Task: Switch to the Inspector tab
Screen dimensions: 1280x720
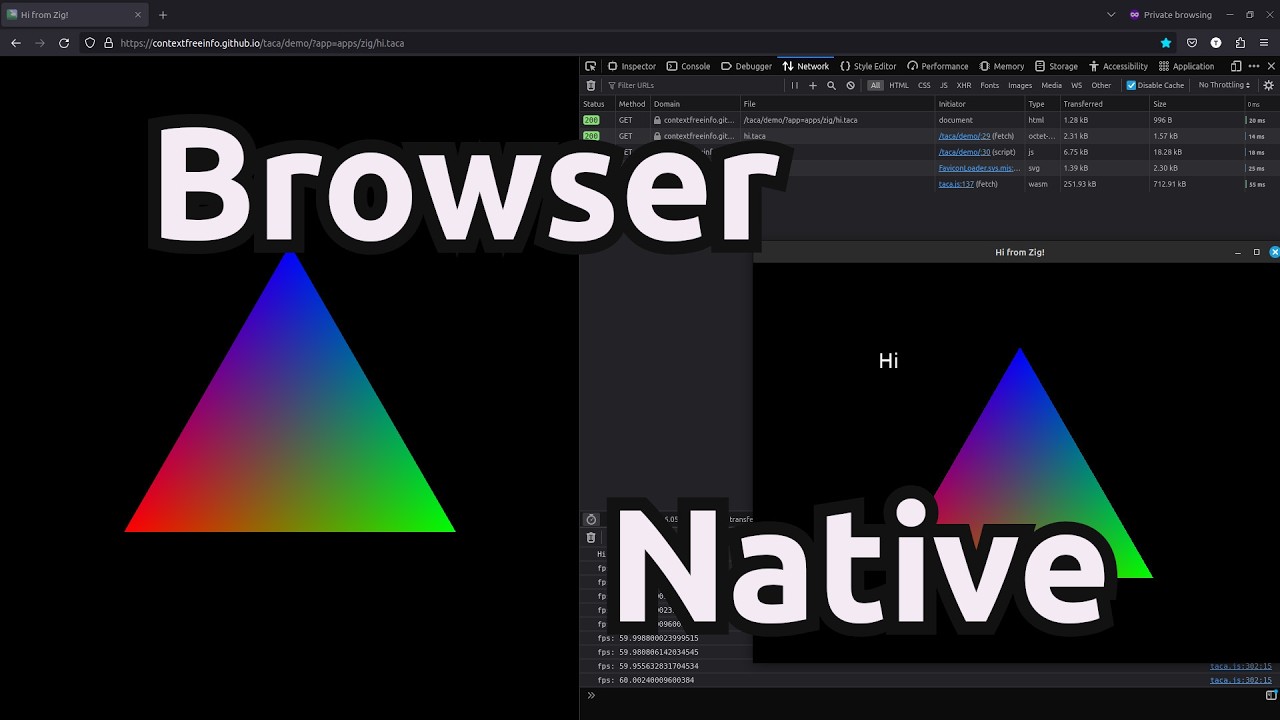Action: pos(631,66)
